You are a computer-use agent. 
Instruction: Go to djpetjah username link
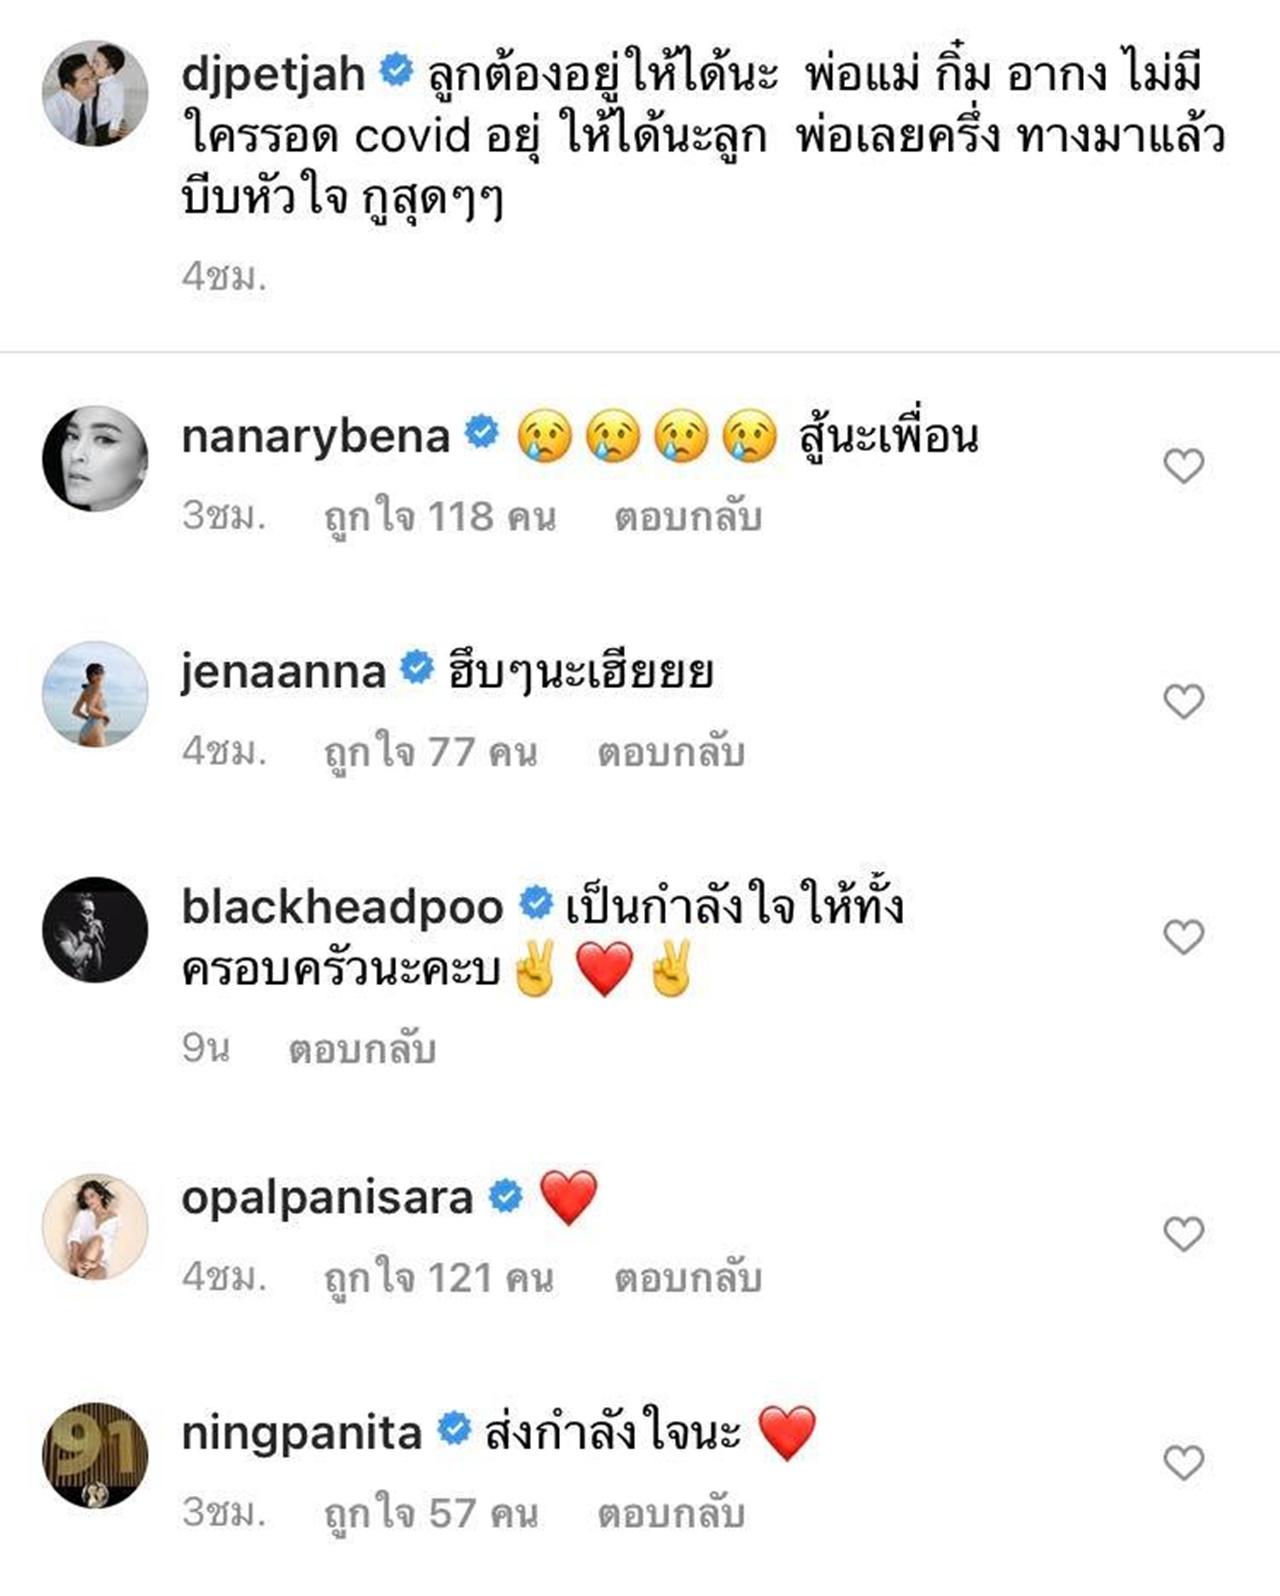click(272, 75)
